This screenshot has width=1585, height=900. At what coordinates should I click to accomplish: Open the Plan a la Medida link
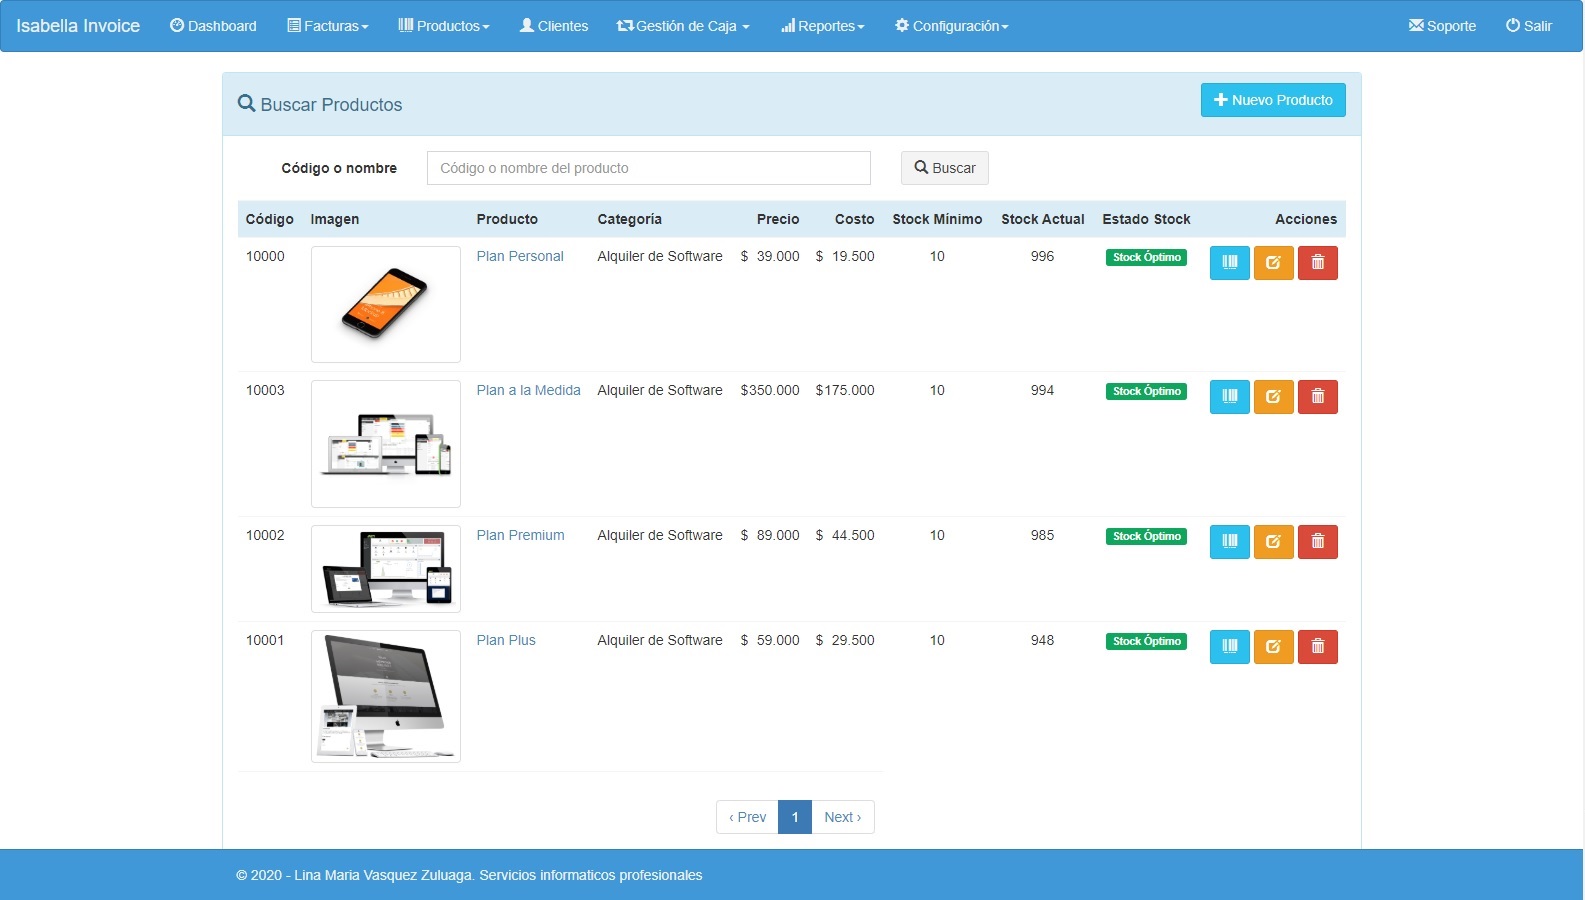point(528,390)
